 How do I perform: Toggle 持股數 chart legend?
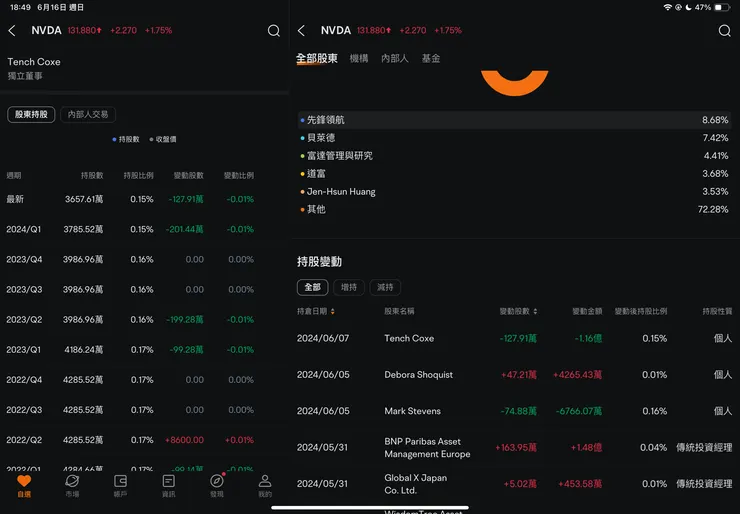click(x=126, y=139)
